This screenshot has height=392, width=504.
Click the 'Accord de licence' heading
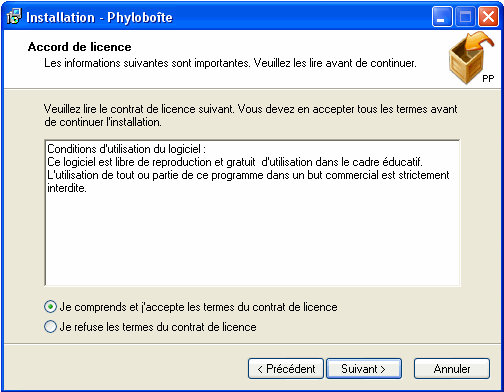(x=79, y=47)
